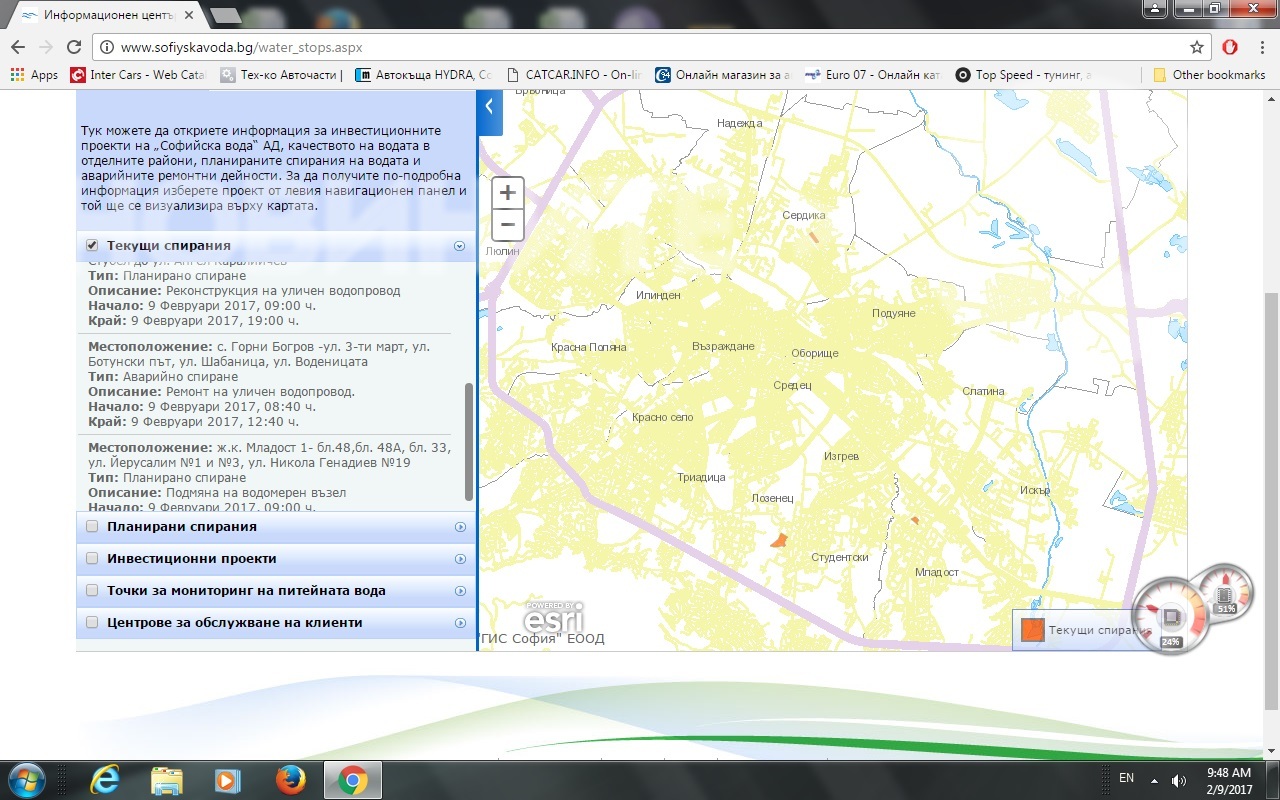Click the Красно село district label on map

662,417
